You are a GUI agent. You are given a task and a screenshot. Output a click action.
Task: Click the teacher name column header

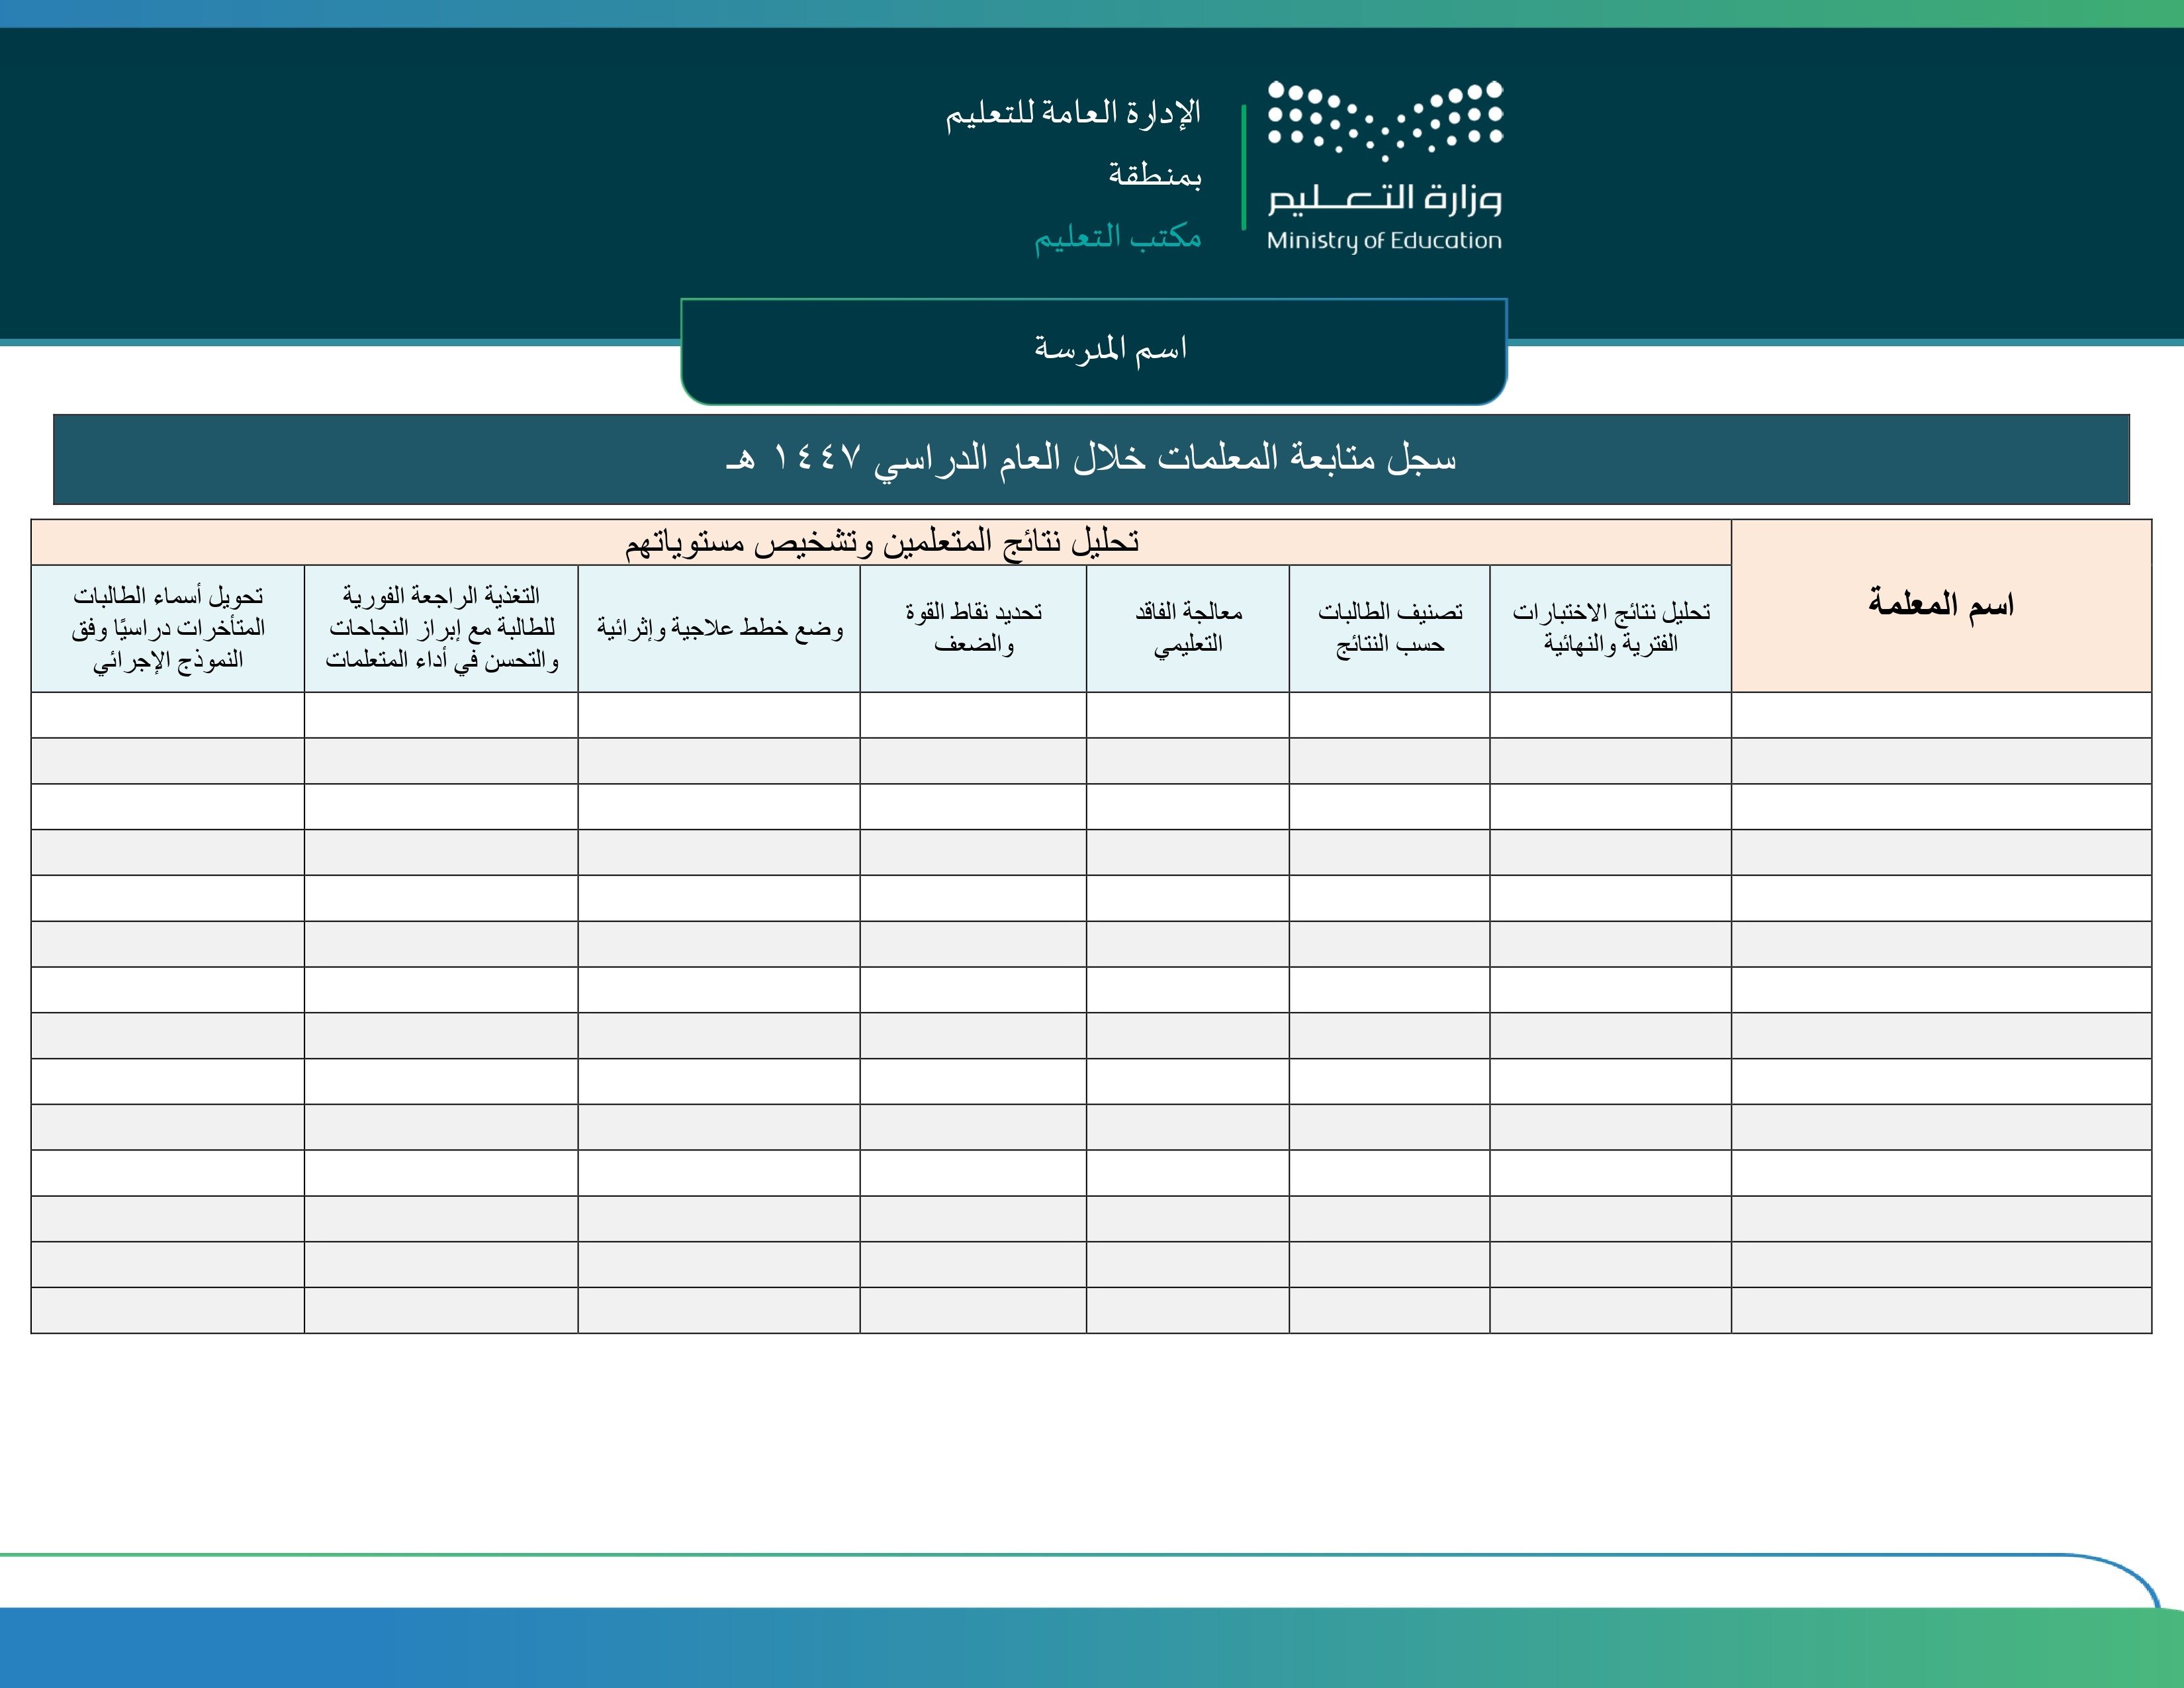1940,605
